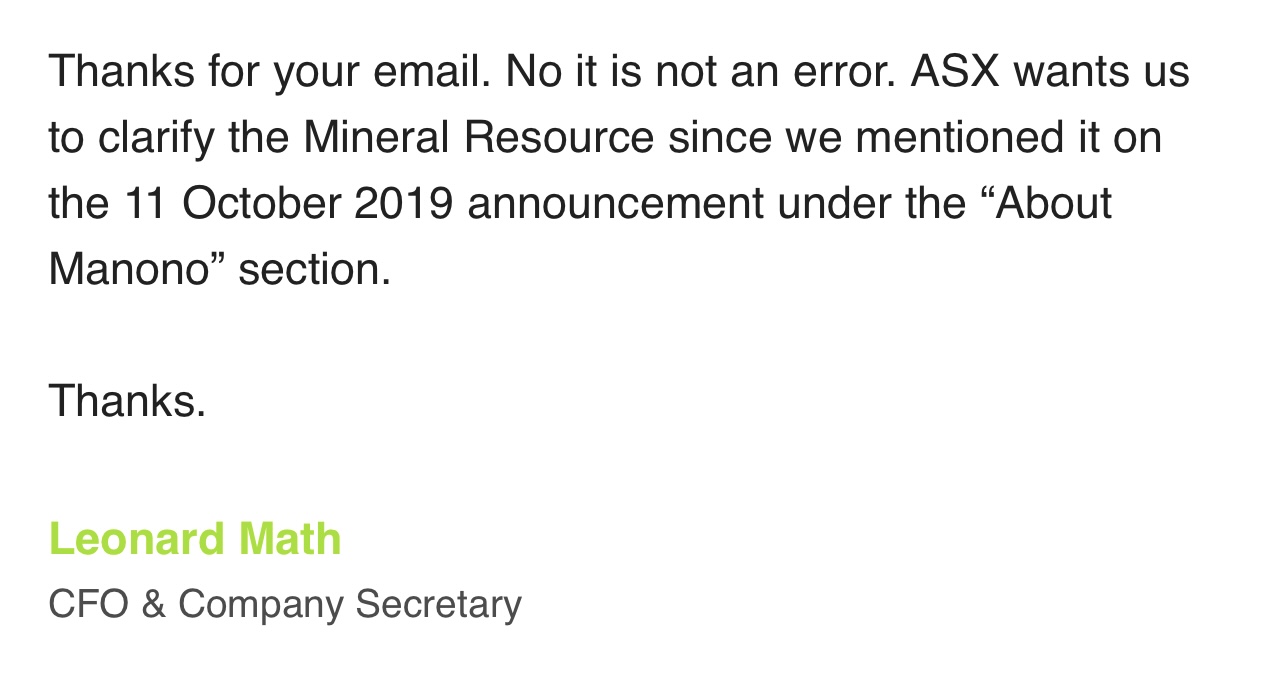Click the green Leonard Math signature name

(x=195, y=540)
